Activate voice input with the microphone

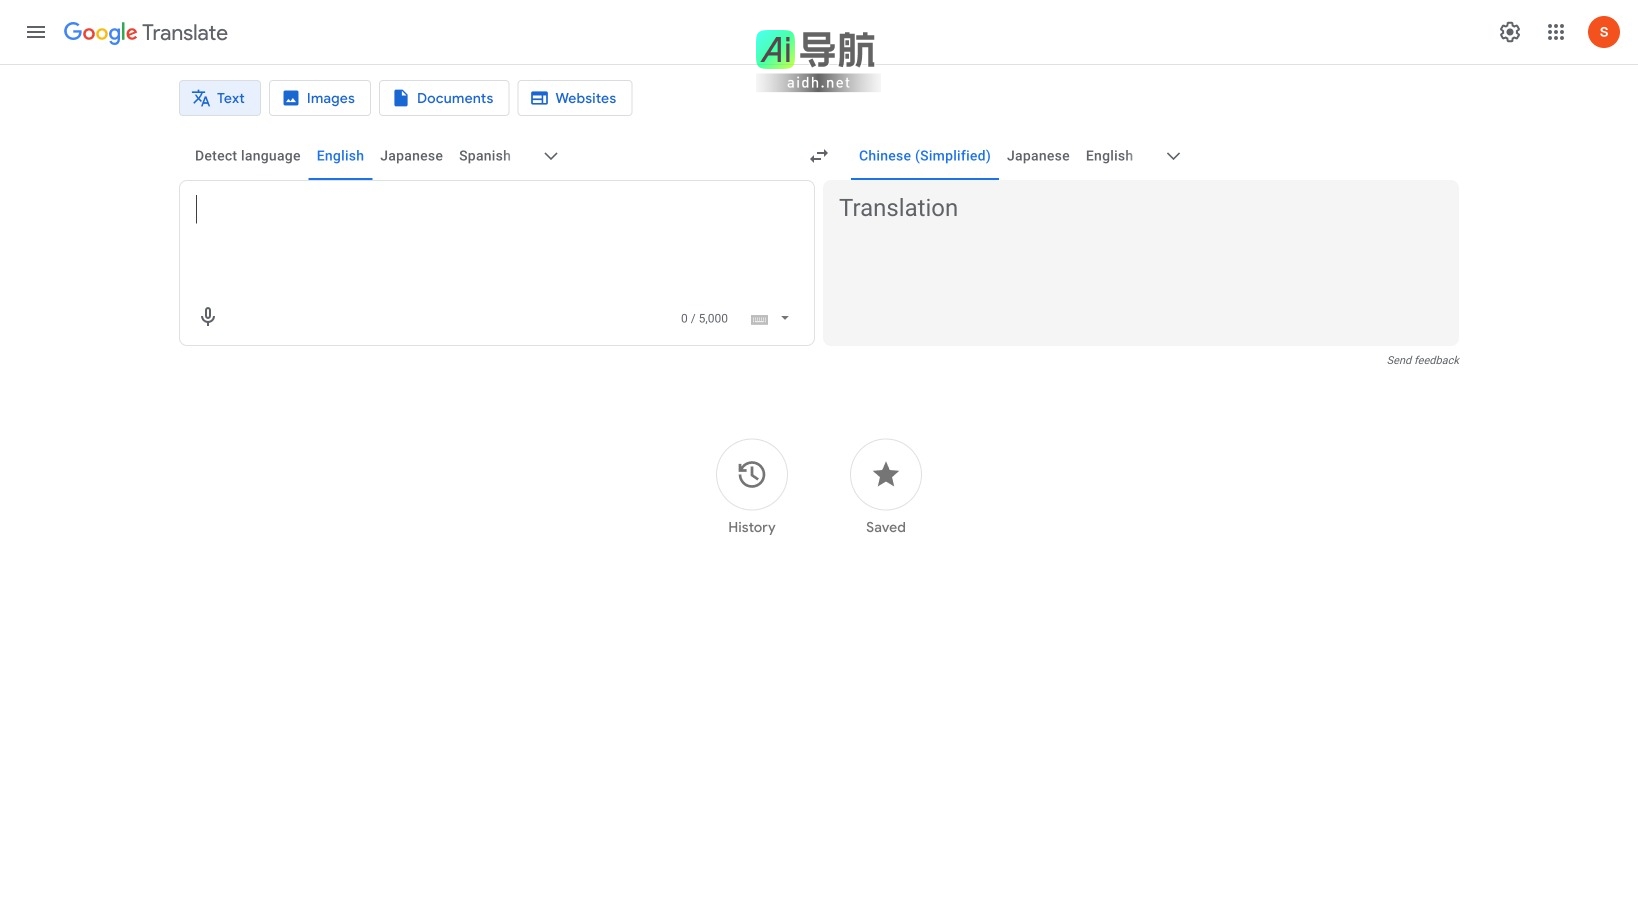[x=207, y=316]
